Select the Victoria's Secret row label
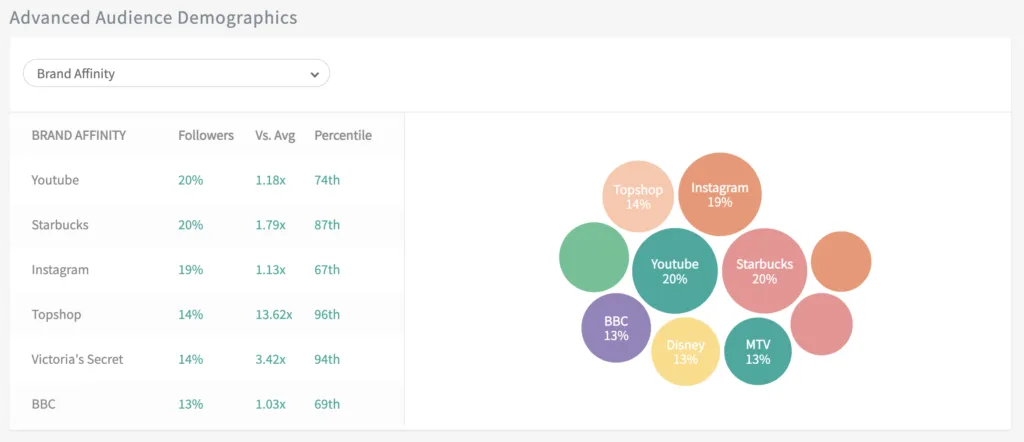 click(77, 359)
